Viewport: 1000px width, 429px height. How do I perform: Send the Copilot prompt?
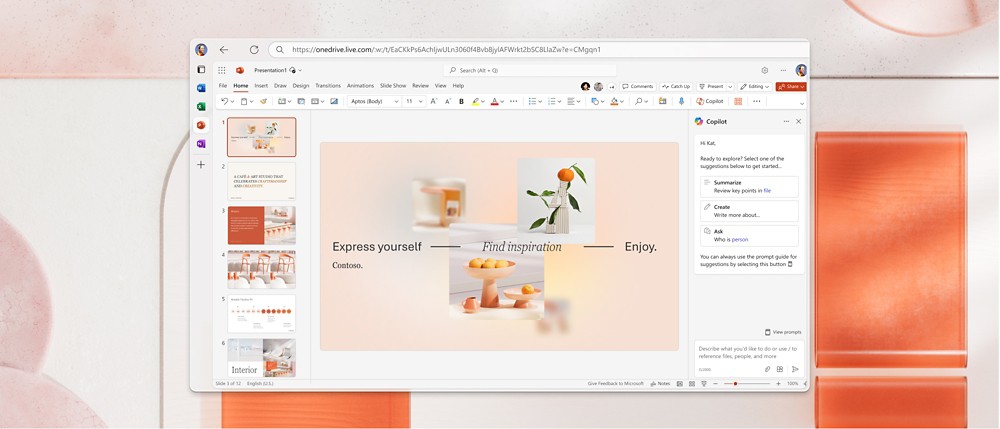coord(795,369)
